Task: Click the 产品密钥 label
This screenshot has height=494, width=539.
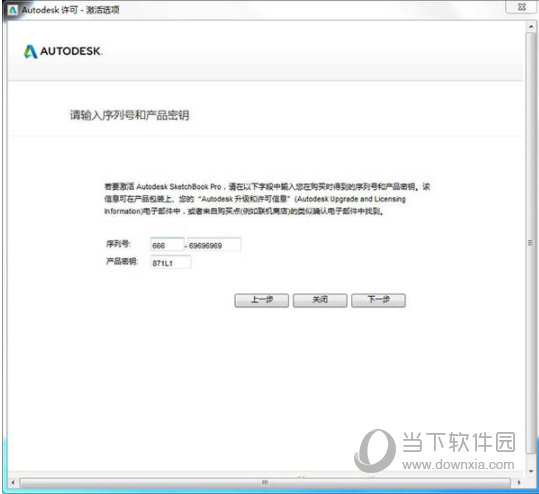Action: pos(122,261)
